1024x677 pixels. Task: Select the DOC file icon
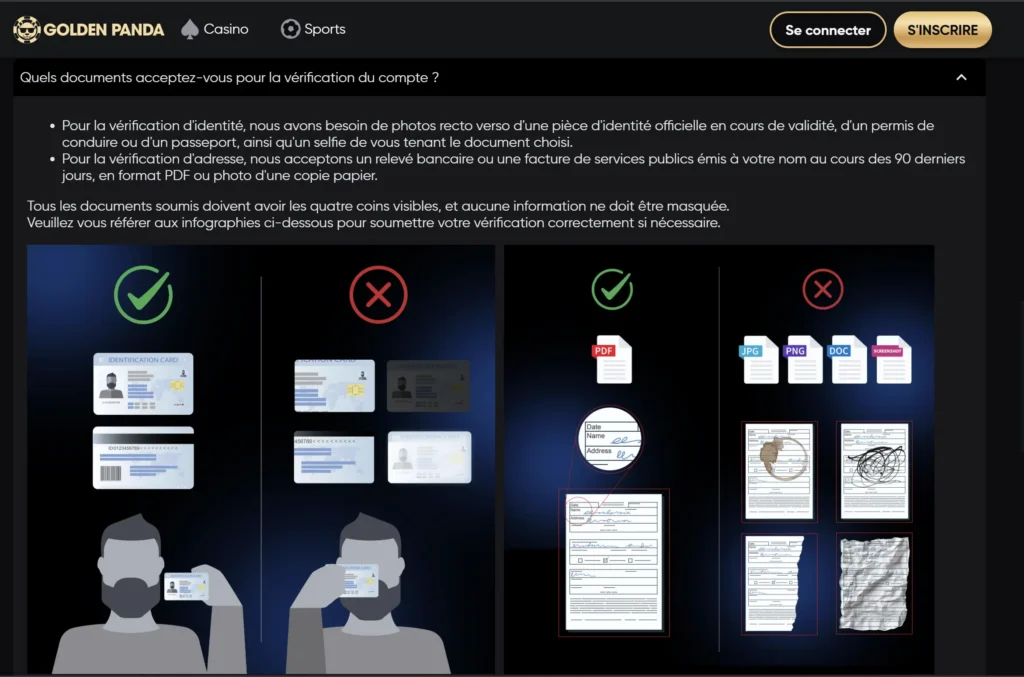(848, 360)
